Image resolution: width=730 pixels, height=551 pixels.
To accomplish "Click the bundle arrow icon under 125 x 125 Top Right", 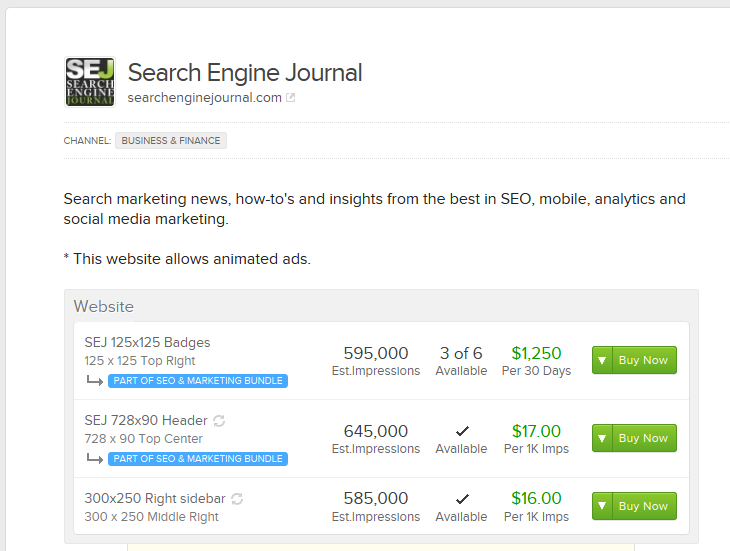I will (94, 381).
